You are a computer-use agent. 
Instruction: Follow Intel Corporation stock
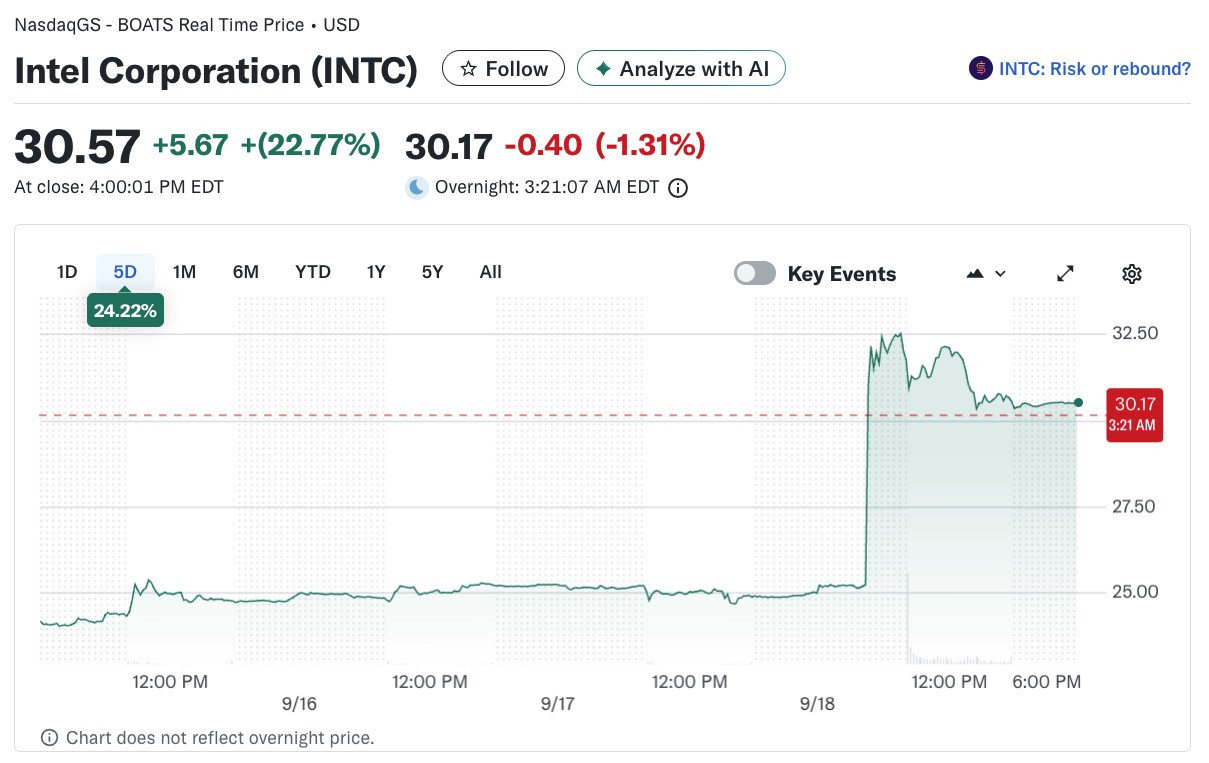tap(503, 69)
